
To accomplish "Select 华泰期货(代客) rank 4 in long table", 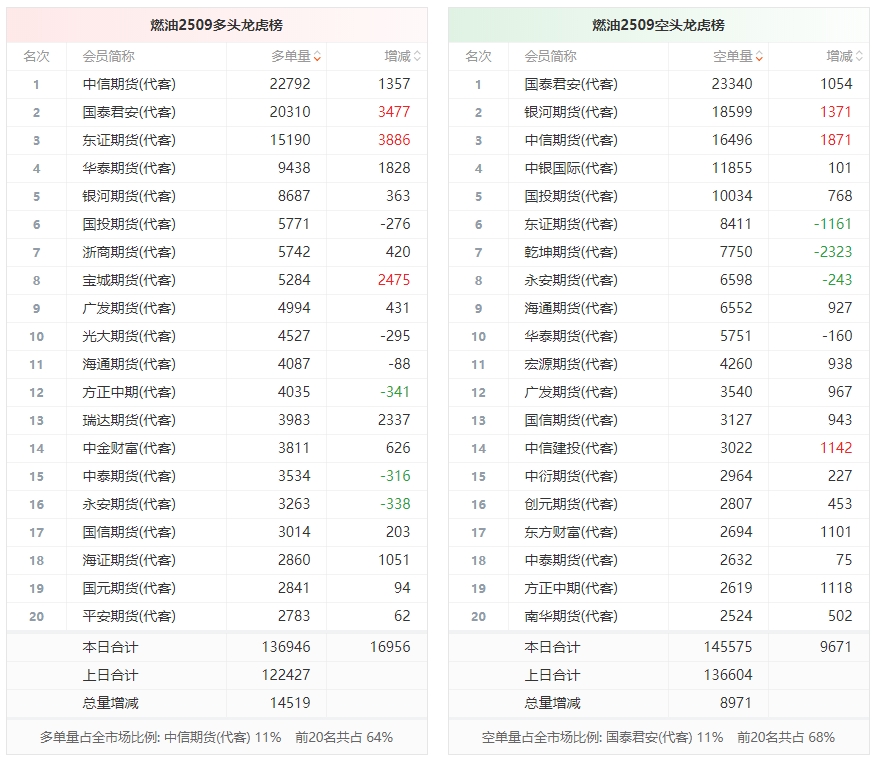I will pos(129,168).
